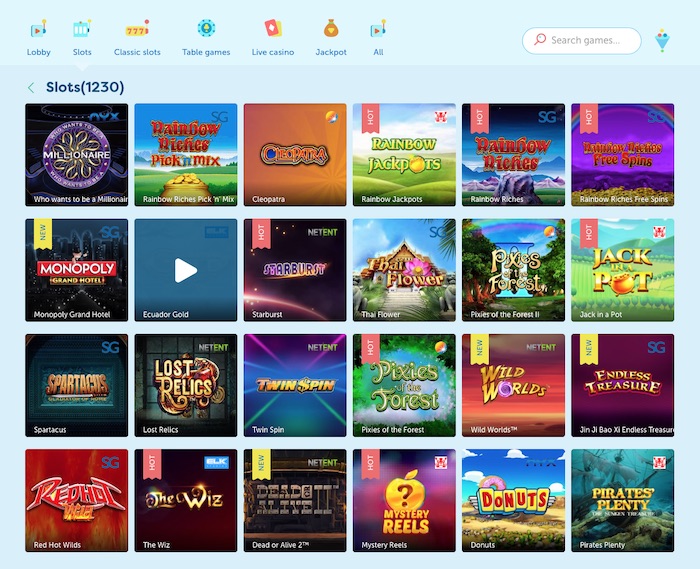Launch the Lost Relics slot

(x=186, y=385)
